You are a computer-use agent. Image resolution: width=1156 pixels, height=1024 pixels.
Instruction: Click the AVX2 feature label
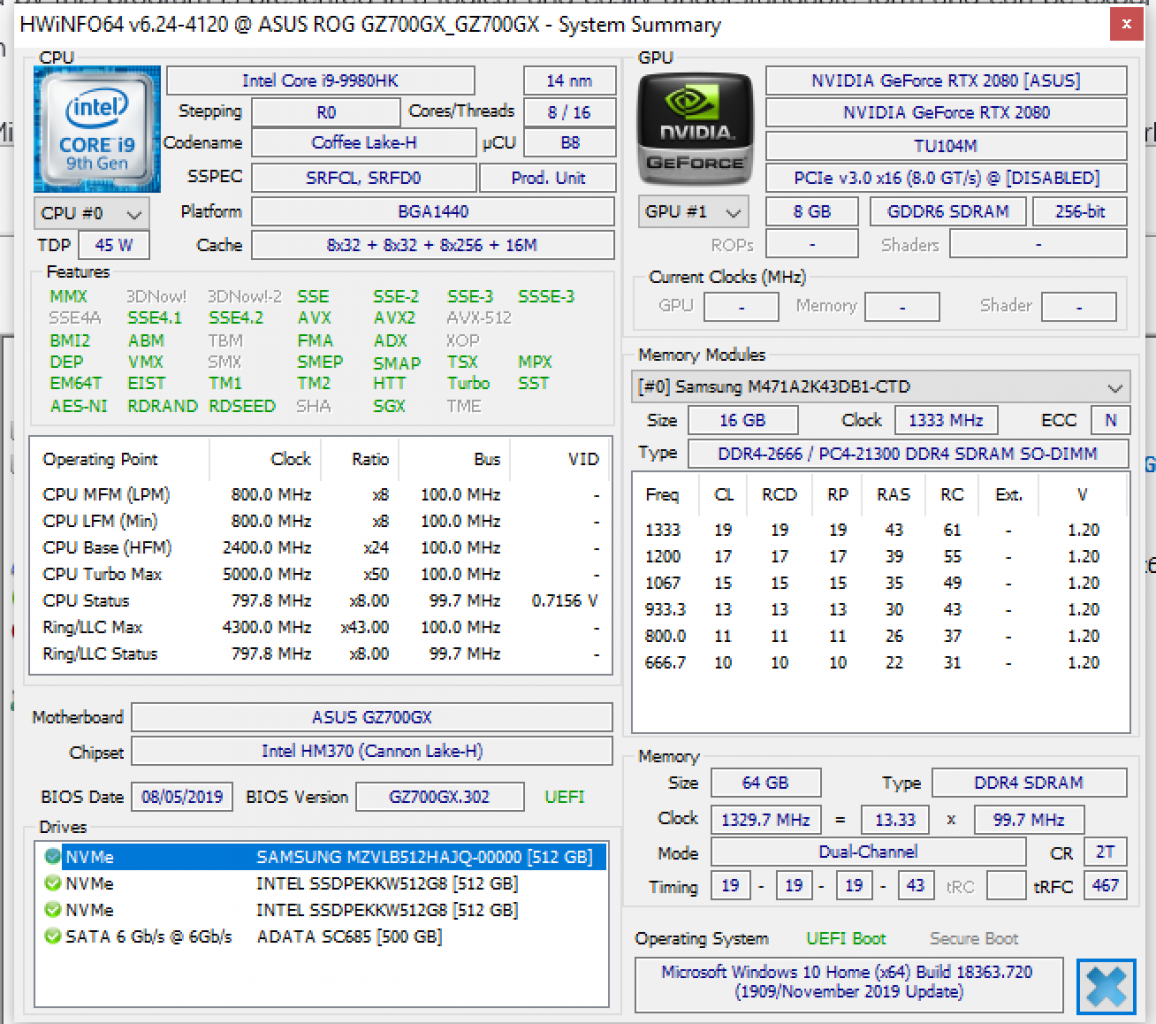click(x=394, y=318)
